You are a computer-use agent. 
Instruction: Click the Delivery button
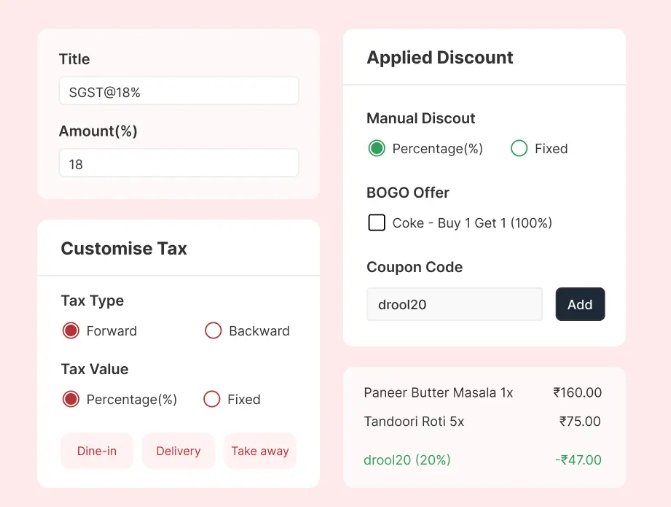click(178, 451)
